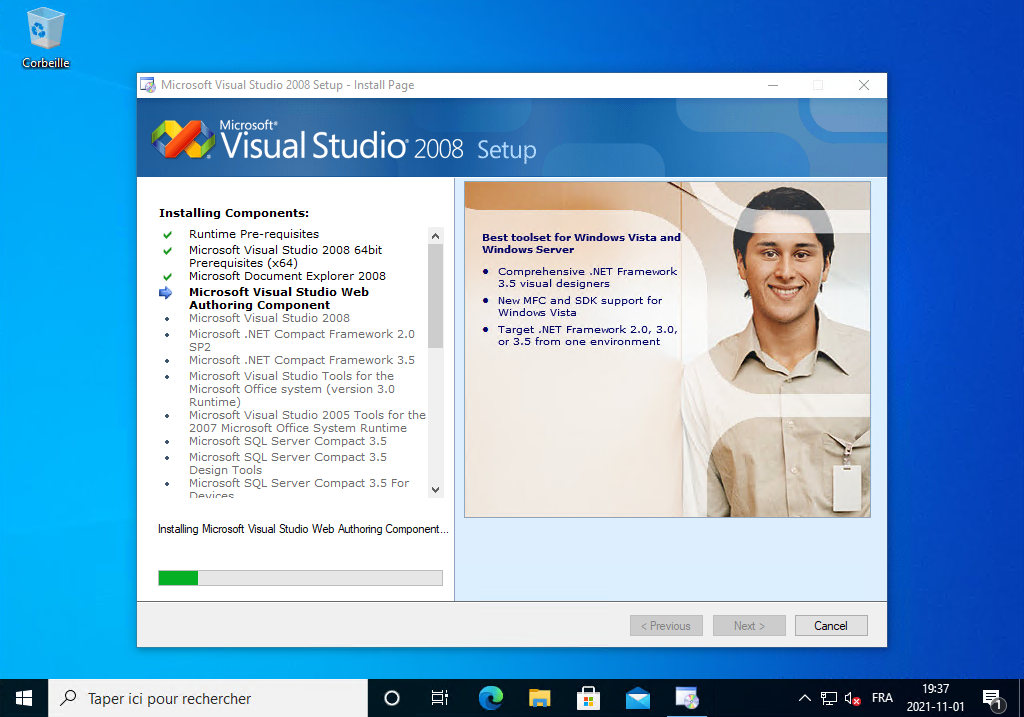Click the Cancel button in setup
Image resolution: width=1024 pixels, height=717 pixels.
click(x=830, y=626)
